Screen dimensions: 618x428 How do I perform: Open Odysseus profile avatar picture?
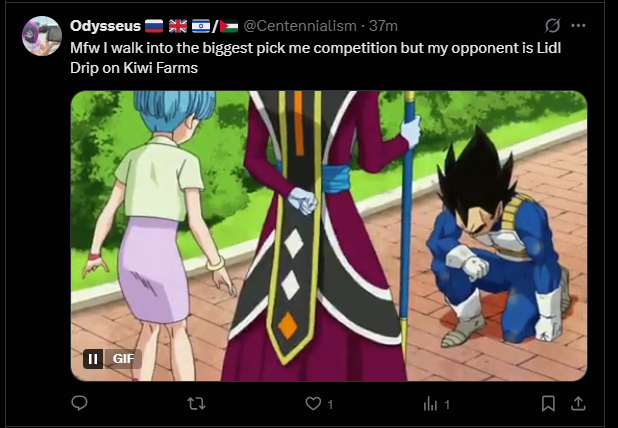pyautogui.click(x=42, y=36)
